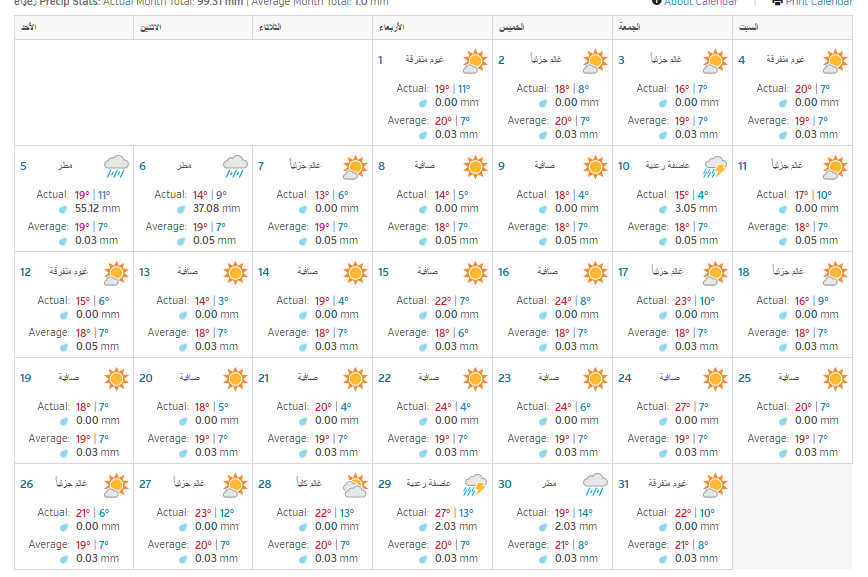Select the 37.08 mm precipitation value
Viewport: 868px width, 577px height.
pos(216,209)
